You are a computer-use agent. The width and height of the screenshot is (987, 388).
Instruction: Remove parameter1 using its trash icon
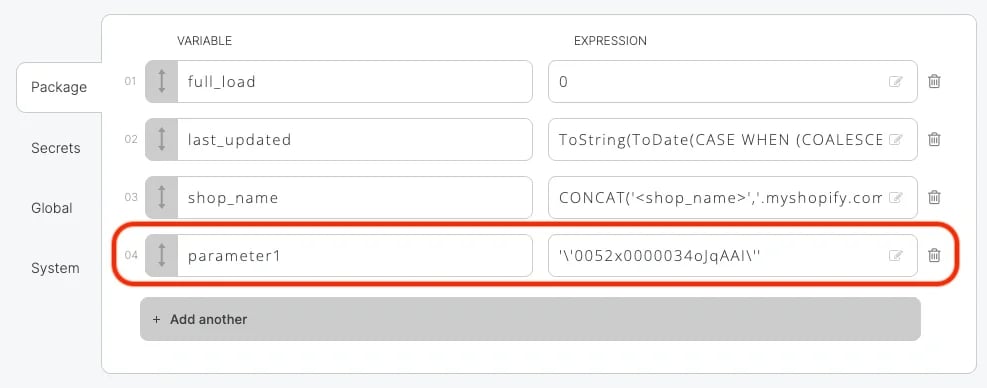934,255
